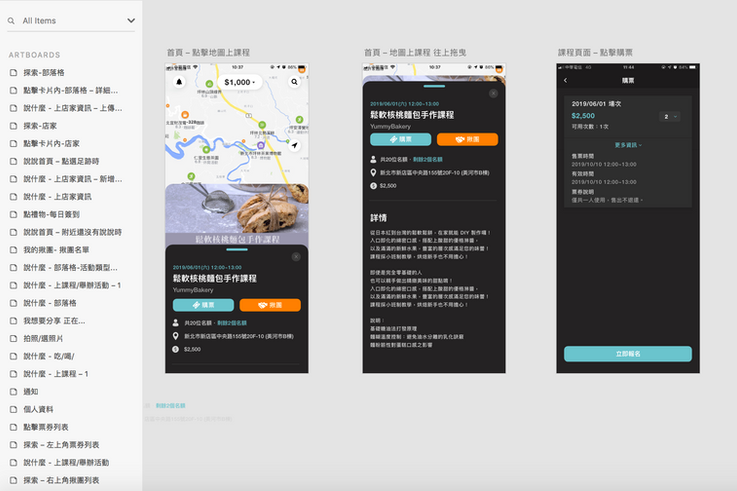Click the teal 購票 button in the first artboard
This screenshot has width=737, height=491.
coord(204,305)
